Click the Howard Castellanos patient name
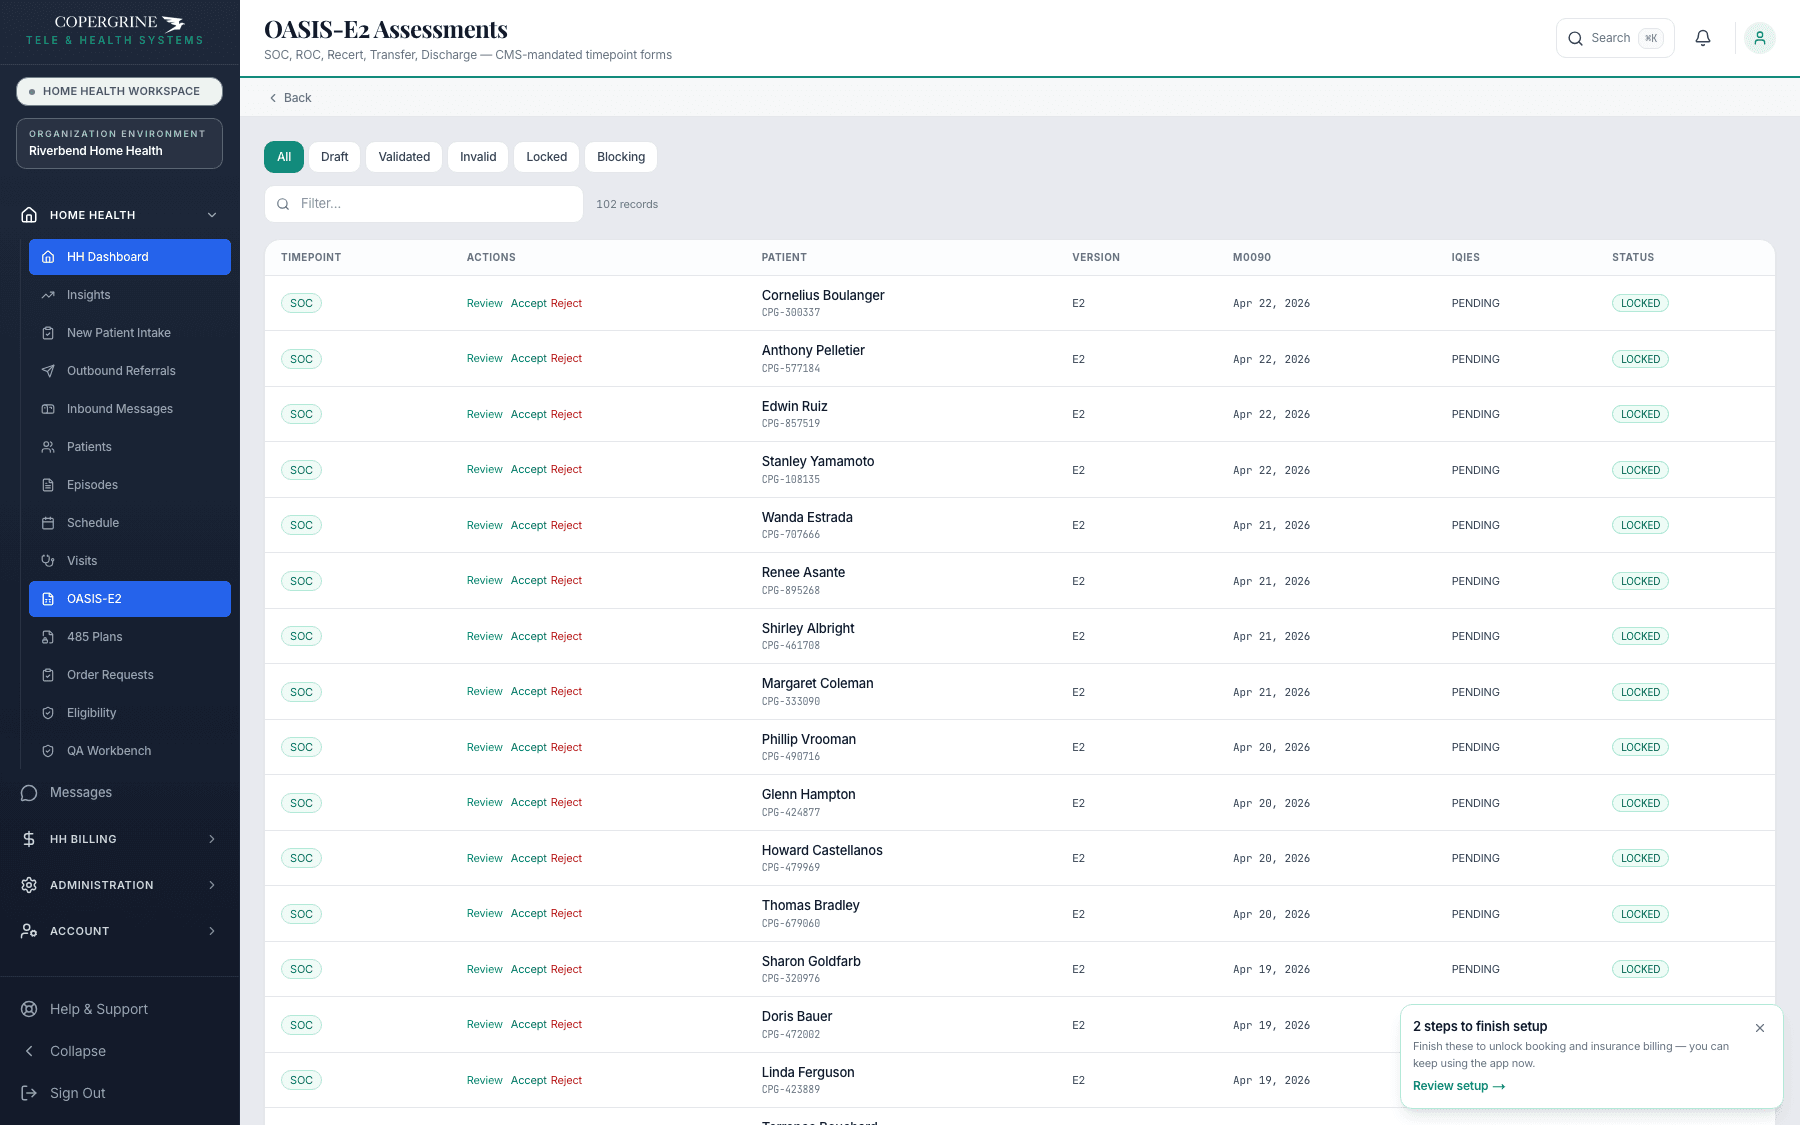The height and width of the screenshot is (1125, 1800). [822, 850]
